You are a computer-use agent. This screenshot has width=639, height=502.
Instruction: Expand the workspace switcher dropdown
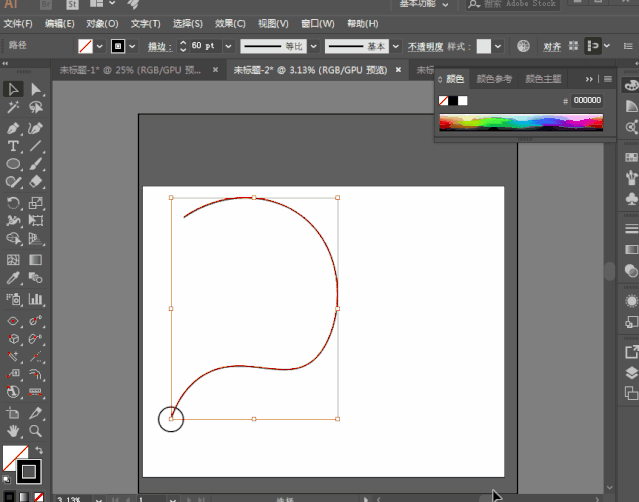coord(445,4)
